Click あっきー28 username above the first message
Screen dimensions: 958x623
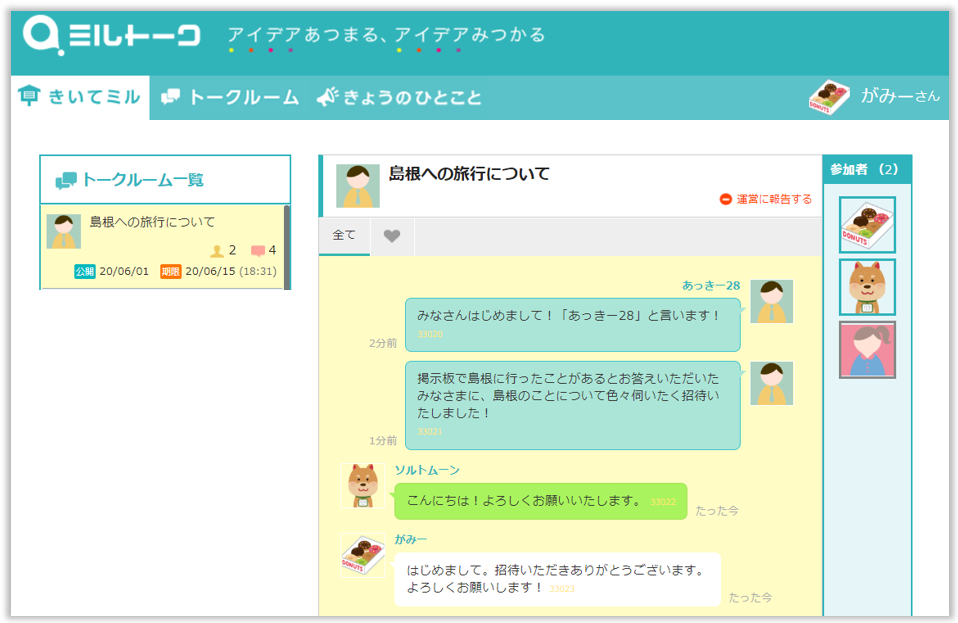pos(710,285)
